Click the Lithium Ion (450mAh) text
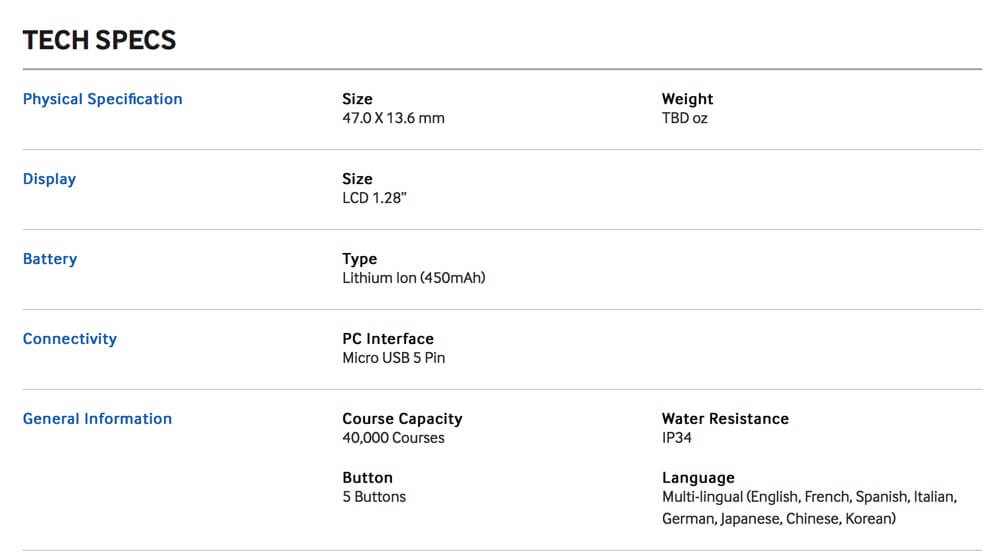Image resolution: width=1008 pixels, height=560 pixels. pyautogui.click(x=413, y=278)
